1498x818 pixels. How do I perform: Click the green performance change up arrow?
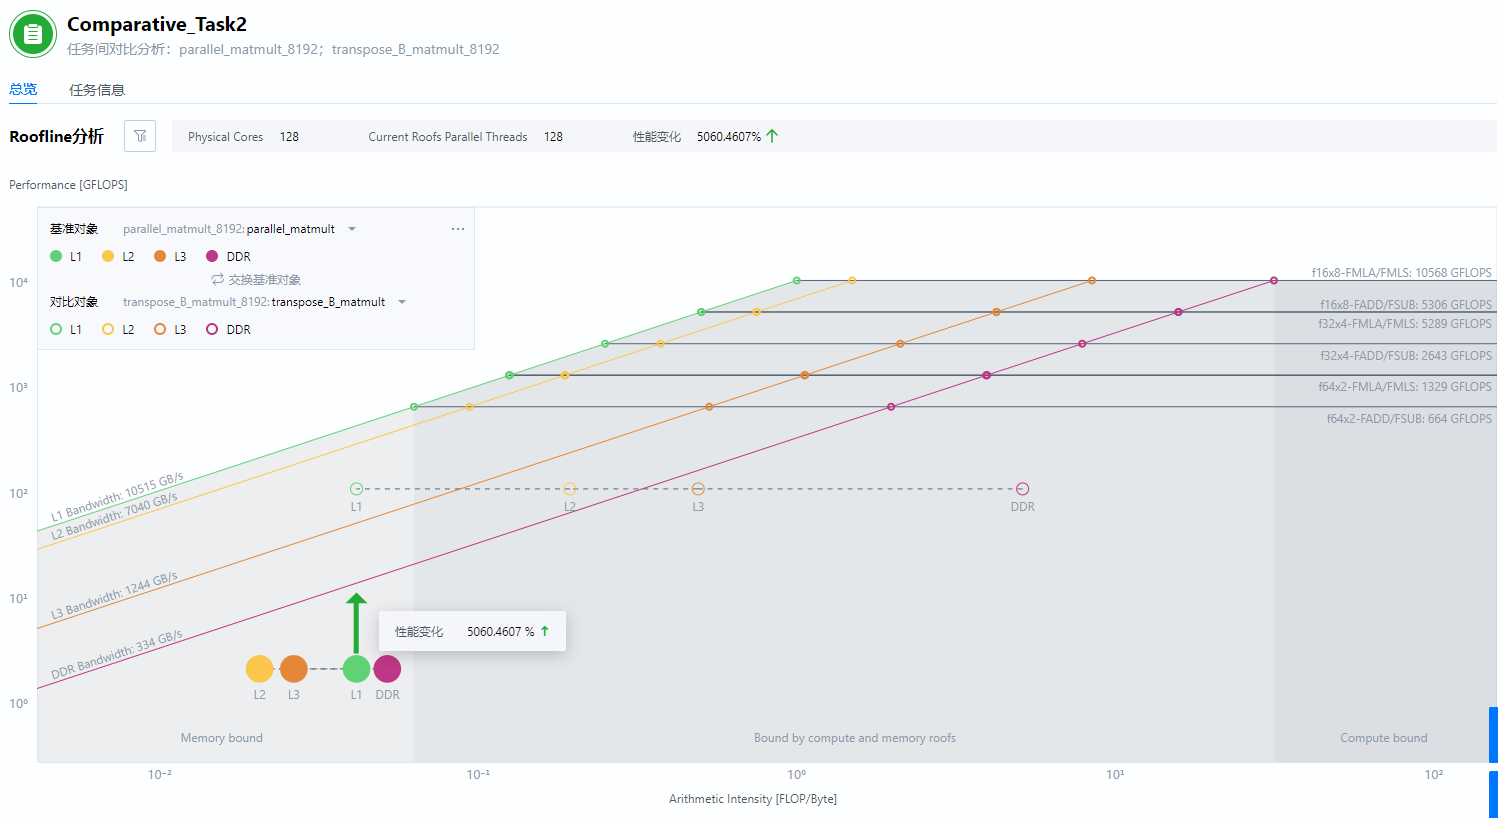pos(772,136)
